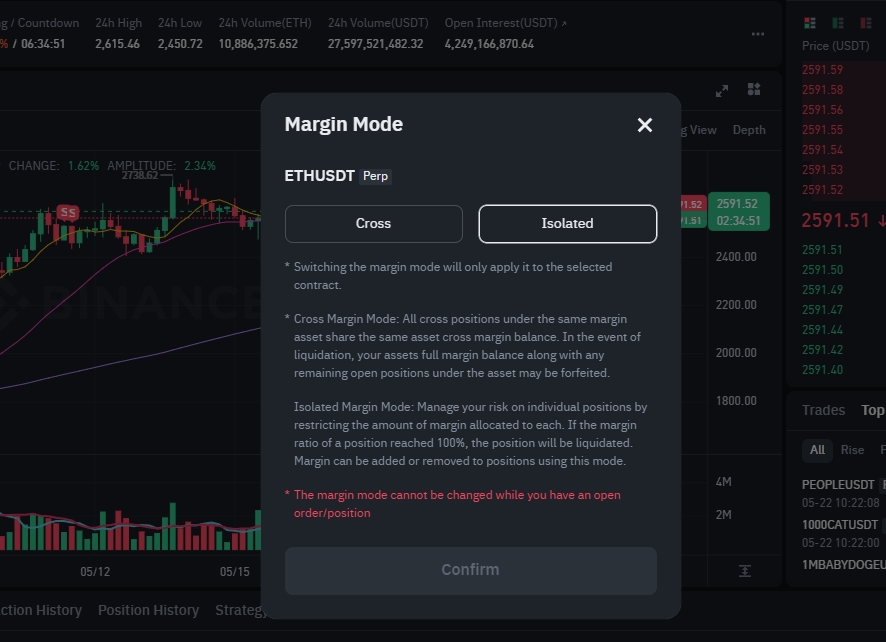Open the three-dots more options menu

(758, 34)
